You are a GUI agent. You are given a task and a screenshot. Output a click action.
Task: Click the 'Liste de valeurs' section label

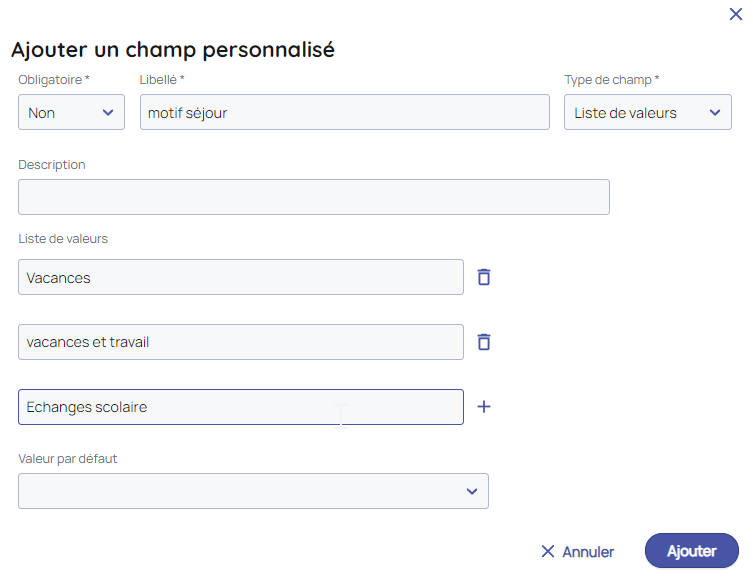point(63,238)
